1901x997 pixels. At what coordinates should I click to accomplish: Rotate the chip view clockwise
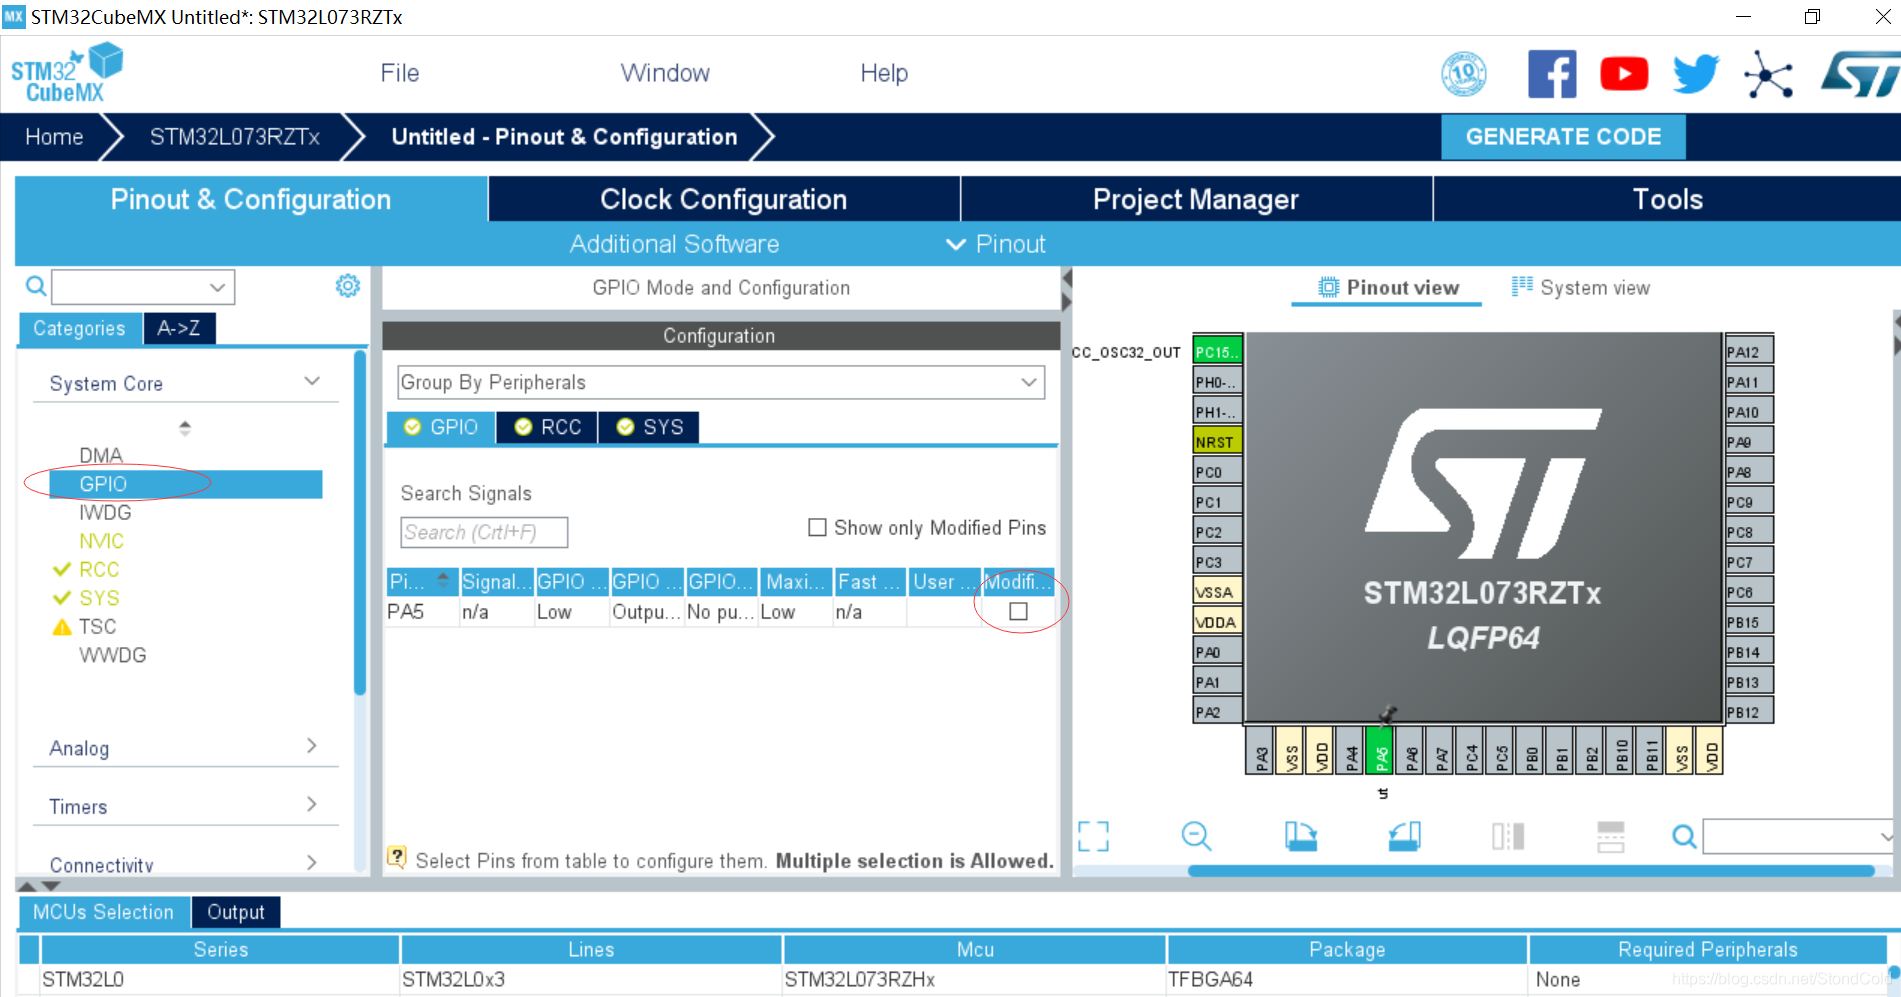coord(1300,836)
